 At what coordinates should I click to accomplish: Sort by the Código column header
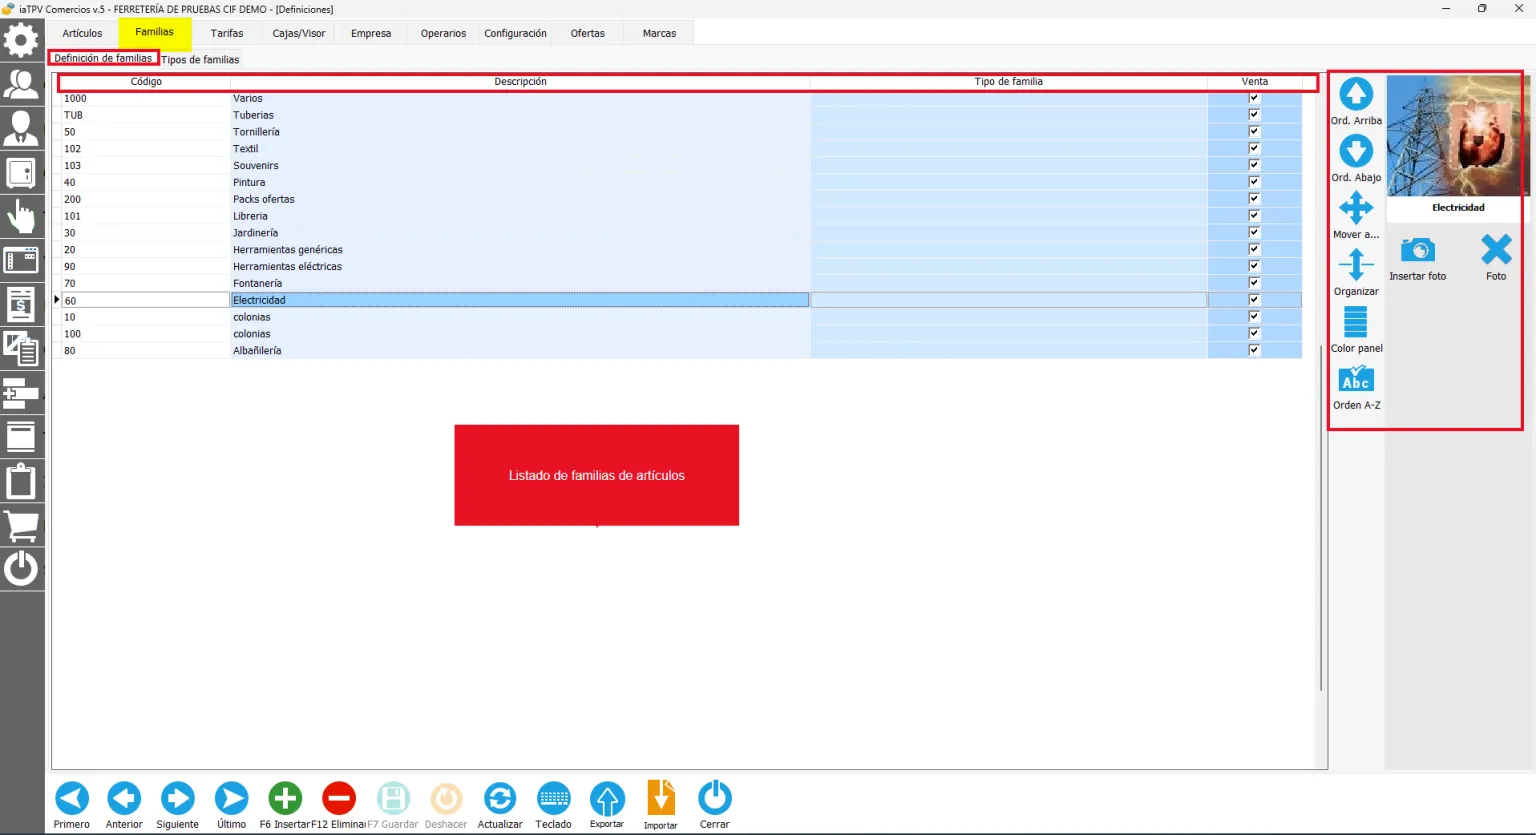coord(146,82)
